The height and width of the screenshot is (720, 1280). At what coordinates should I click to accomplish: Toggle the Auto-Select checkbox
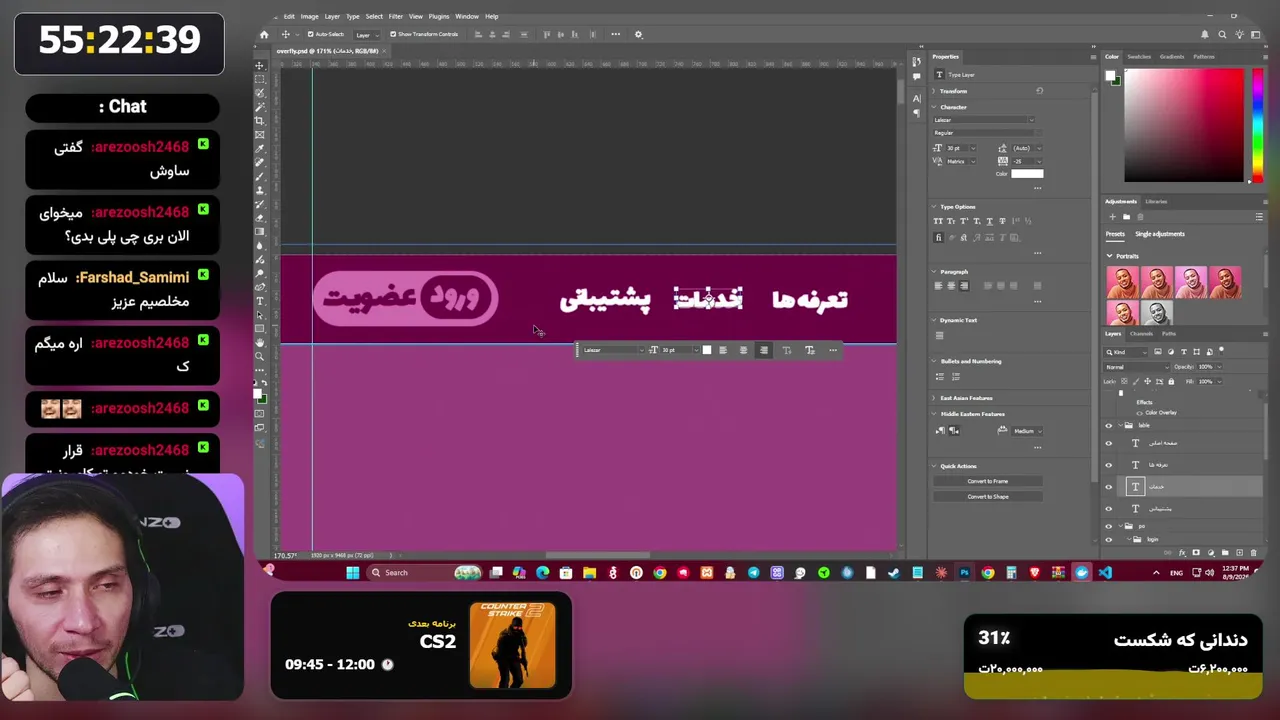(310, 34)
